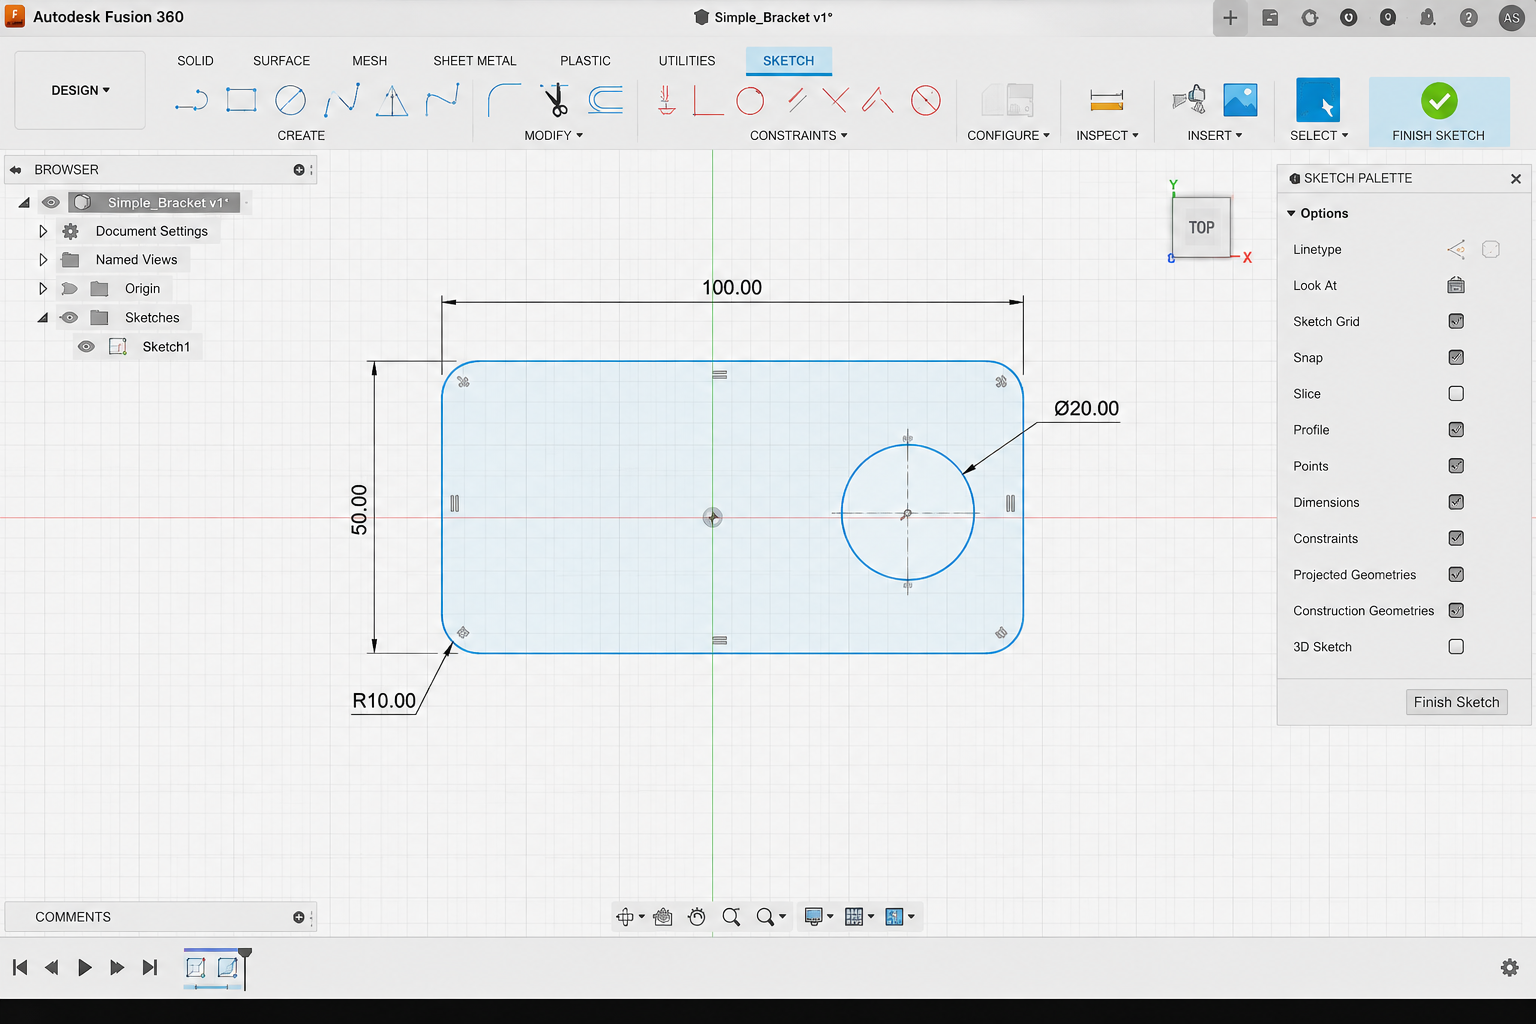This screenshot has width=1536, height=1024.
Task: Hide Sketch1 using its eye icon
Action: (x=87, y=347)
